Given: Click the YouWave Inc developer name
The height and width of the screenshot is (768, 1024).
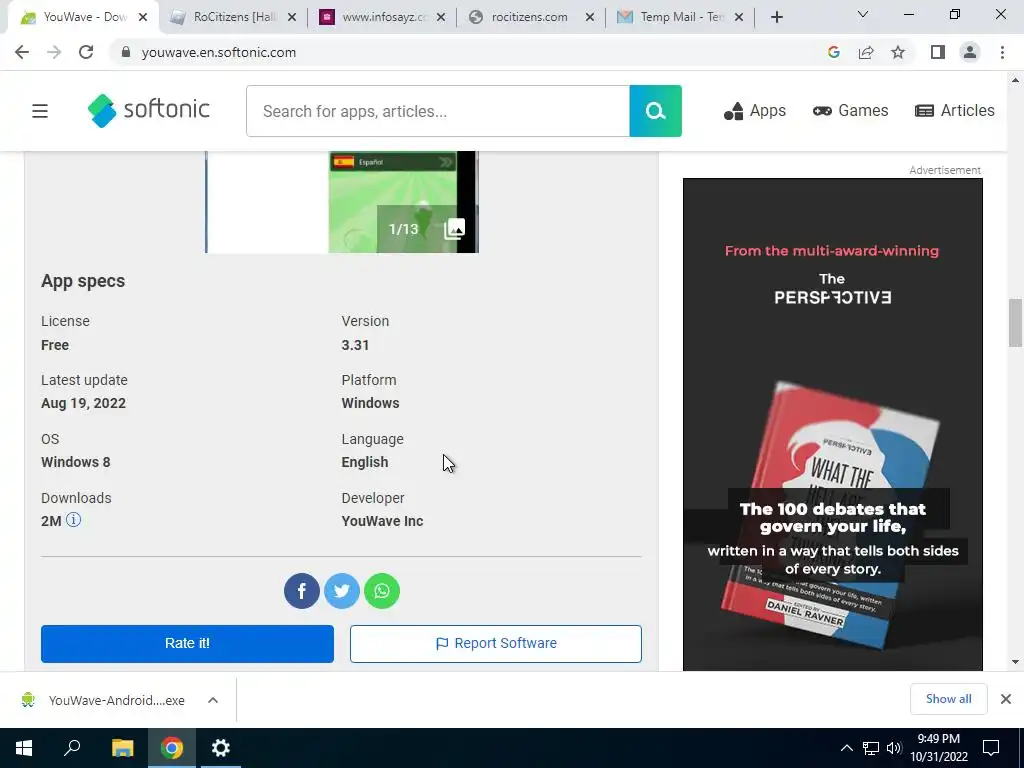Looking at the screenshot, I should click(x=382, y=521).
